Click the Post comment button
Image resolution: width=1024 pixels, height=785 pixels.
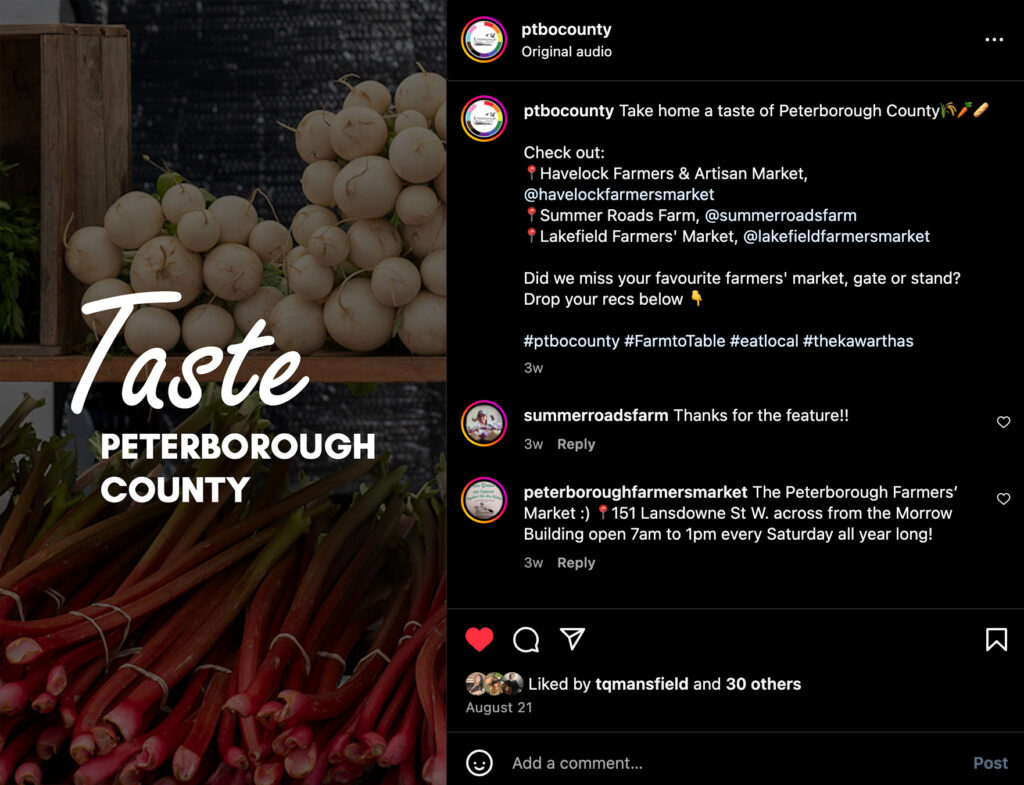pos(991,763)
